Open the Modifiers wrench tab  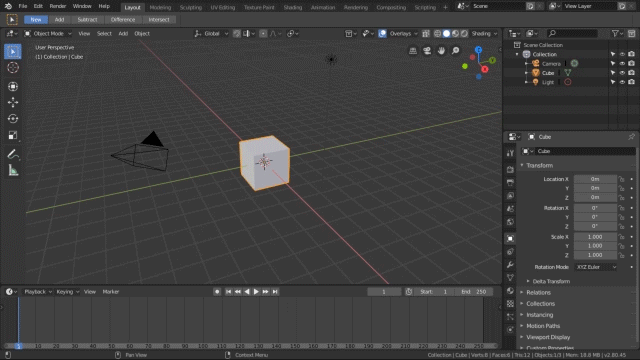(510, 264)
